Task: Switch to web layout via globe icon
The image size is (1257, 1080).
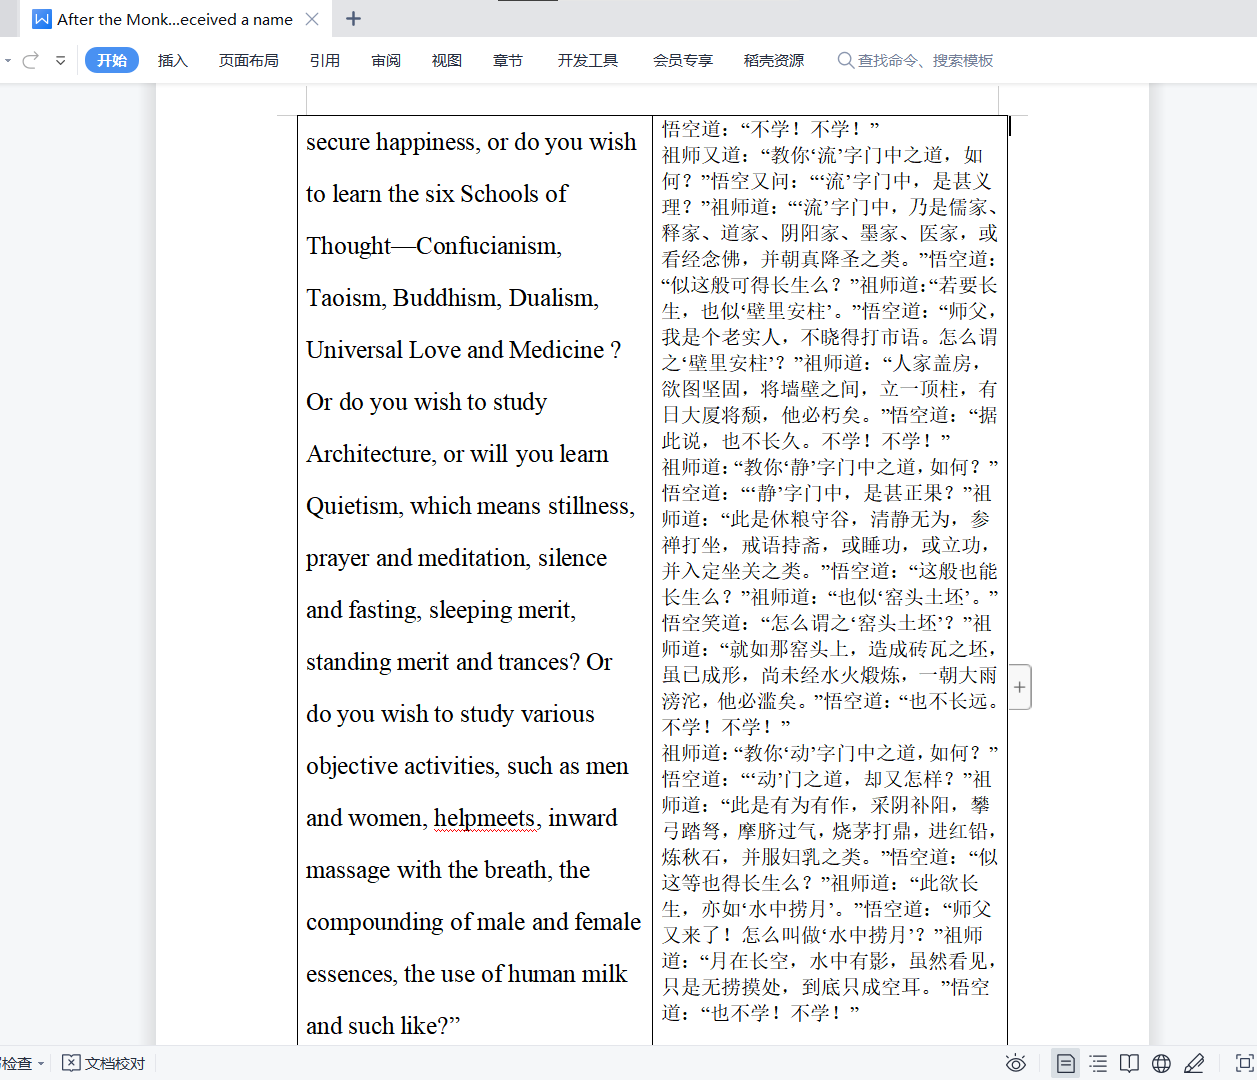Action: coord(1161,1063)
